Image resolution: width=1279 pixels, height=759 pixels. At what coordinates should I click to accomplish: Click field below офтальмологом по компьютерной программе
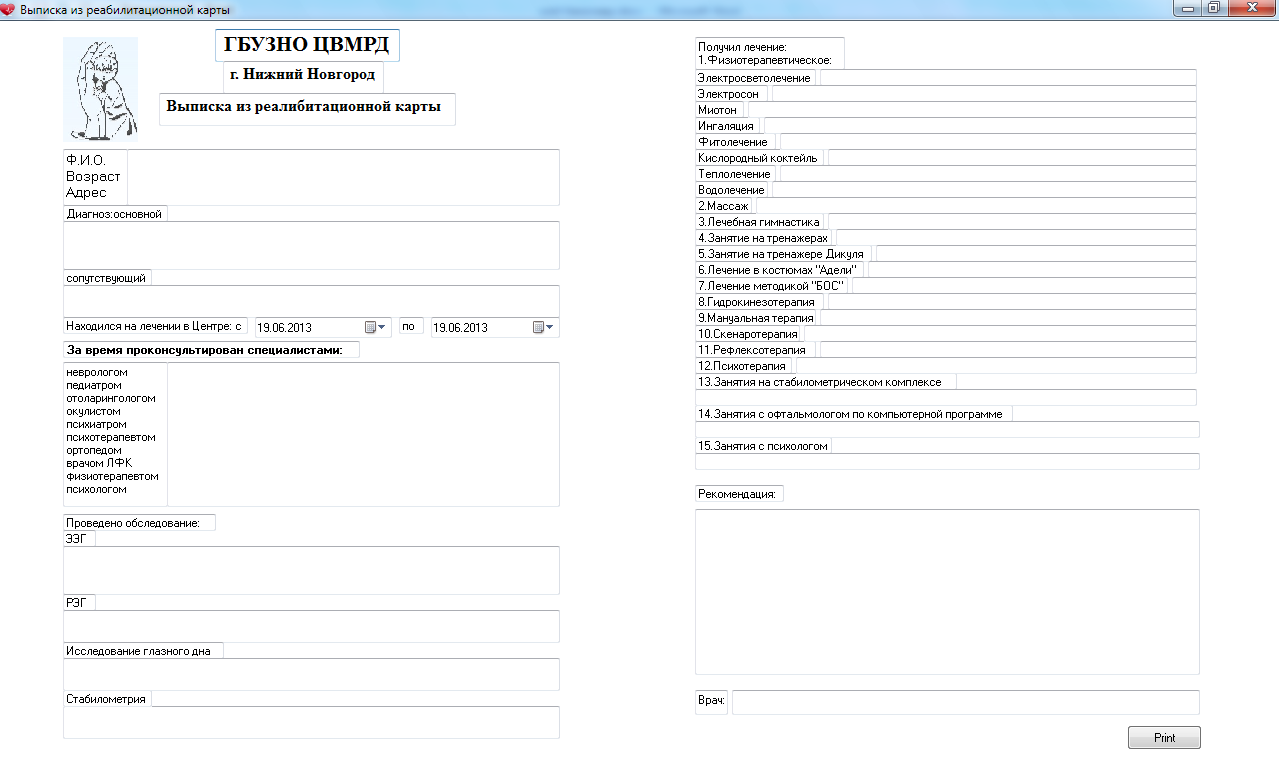click(947, 429)
